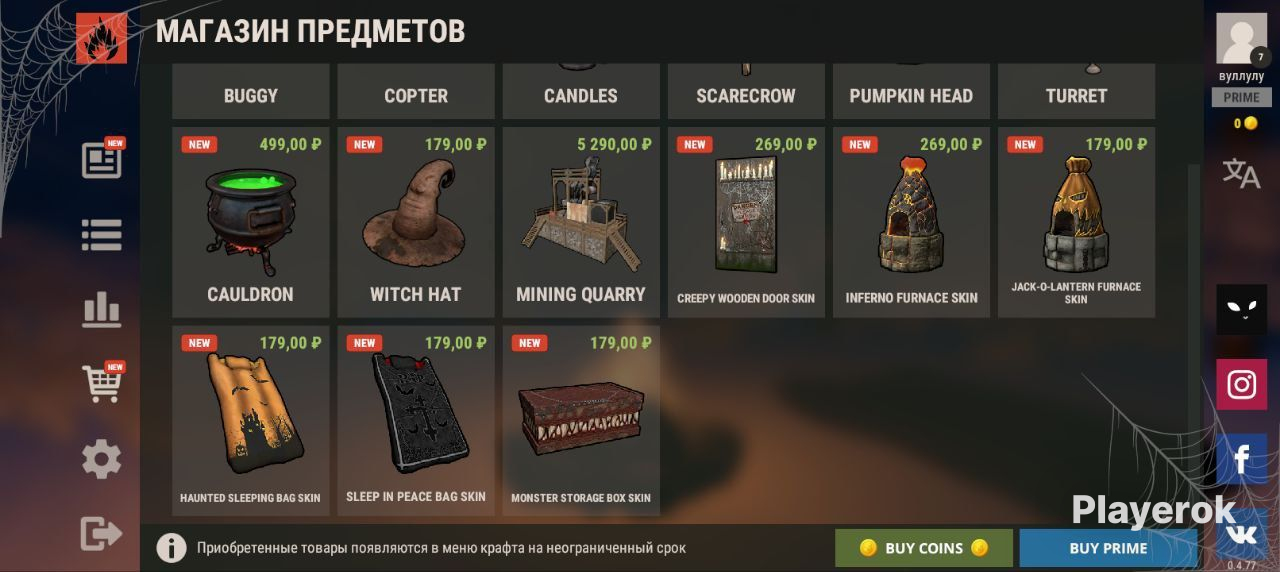Image resolution: width=1280 pixels, height=572 pixels.
Task: Open settings via the gear icon
Action: [x=101, y=460]
